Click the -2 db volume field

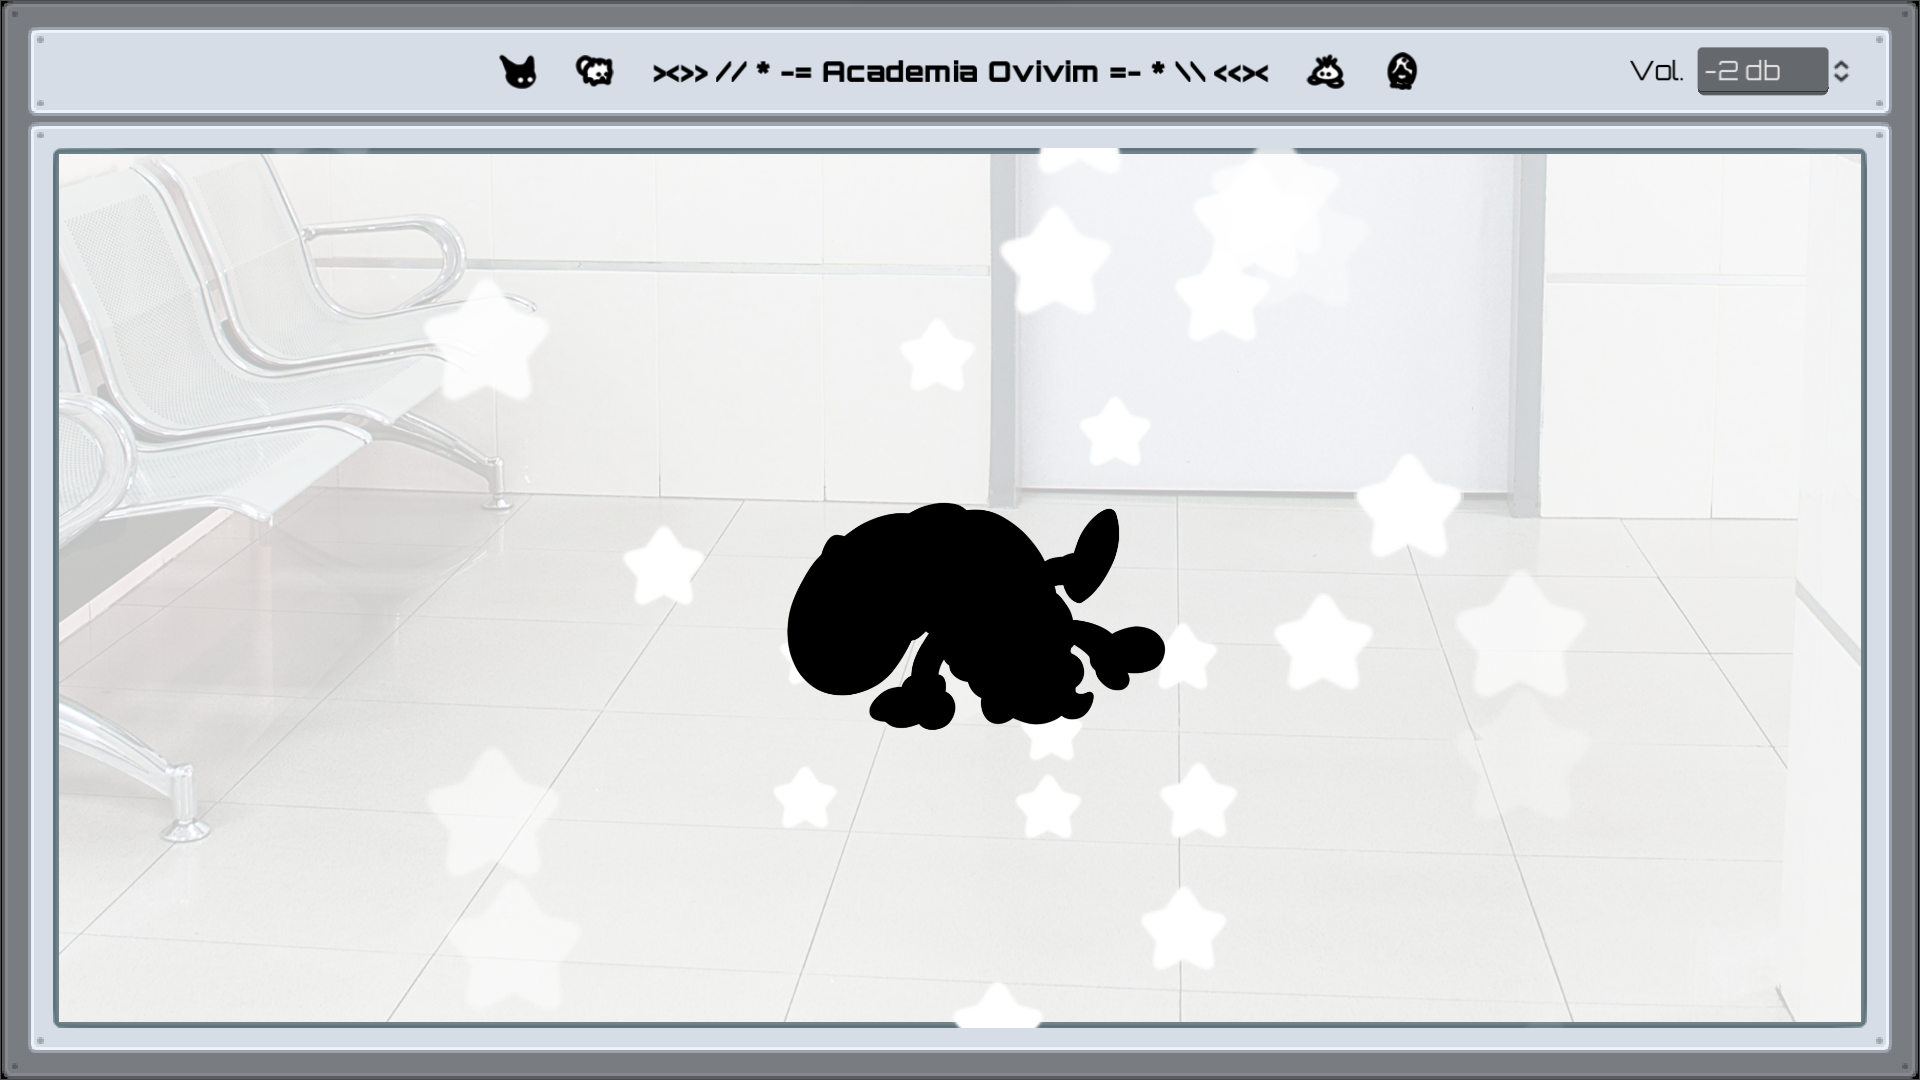1761,71
